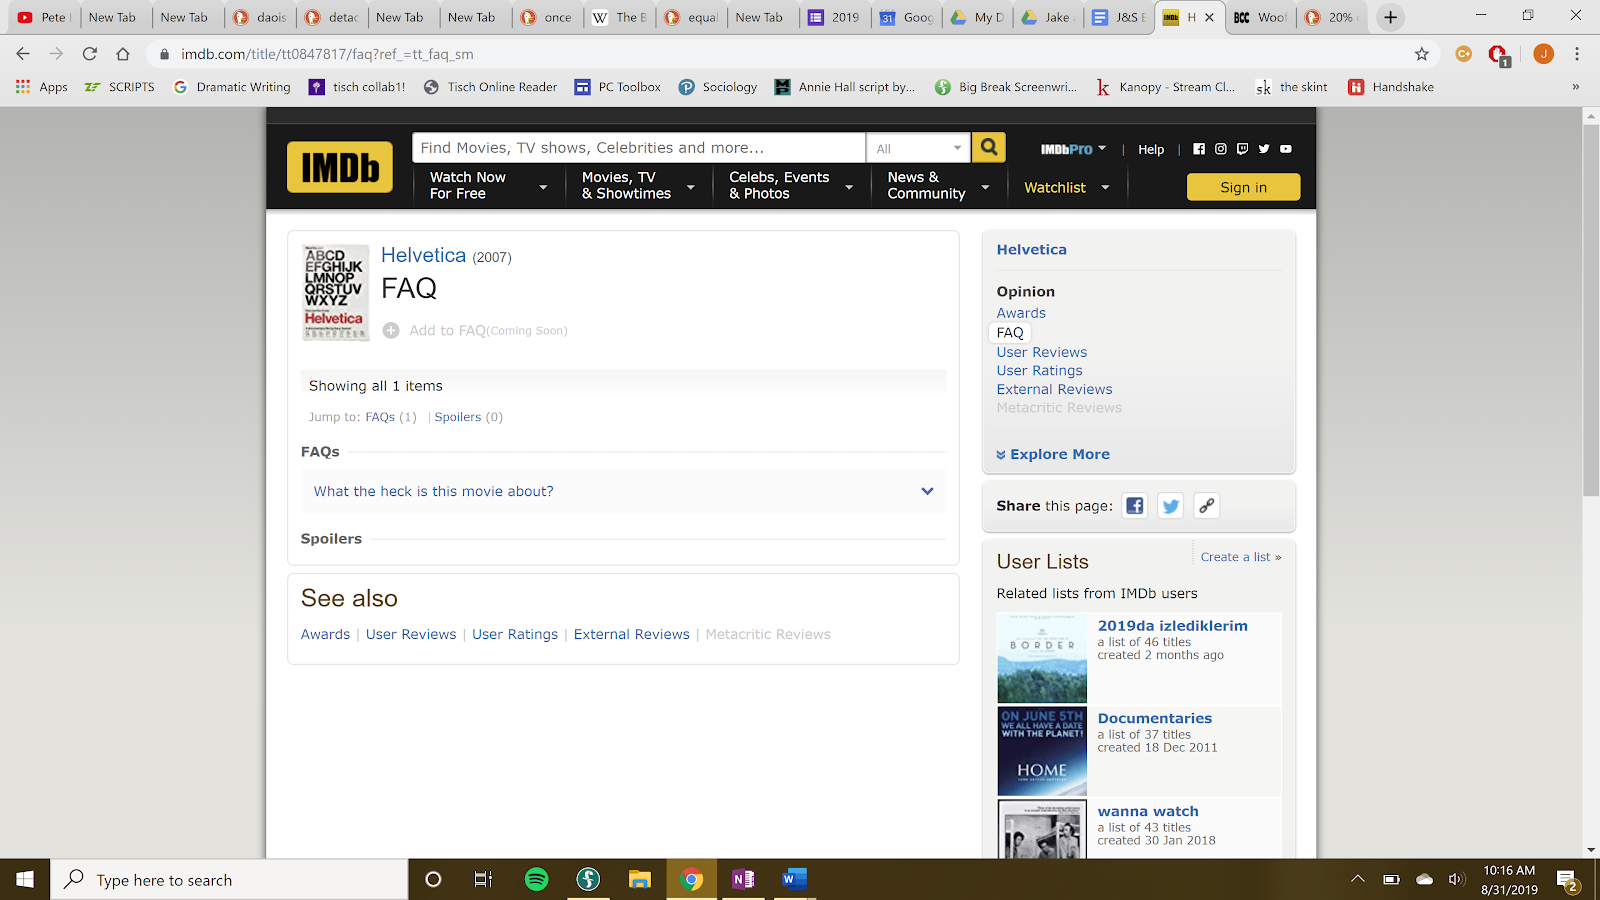Click the IMDb search input field
This screenshot has height=900, width=1600.
[x=638, y=148]
